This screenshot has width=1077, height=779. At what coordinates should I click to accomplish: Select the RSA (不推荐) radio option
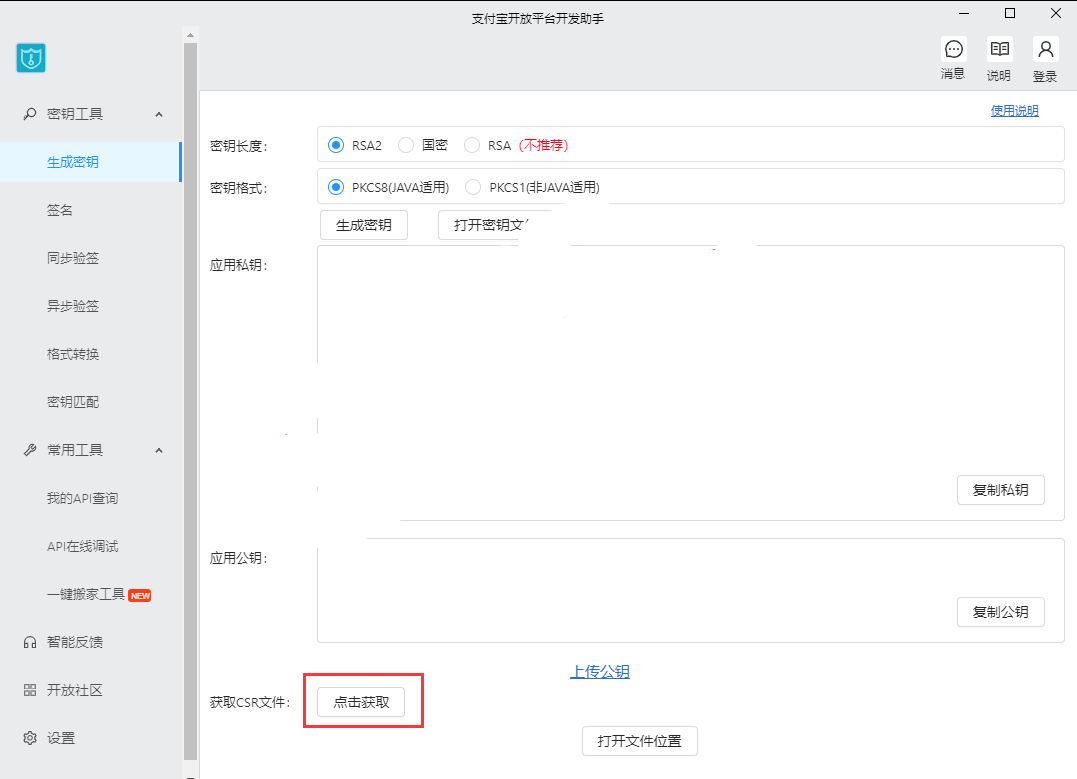472,145
